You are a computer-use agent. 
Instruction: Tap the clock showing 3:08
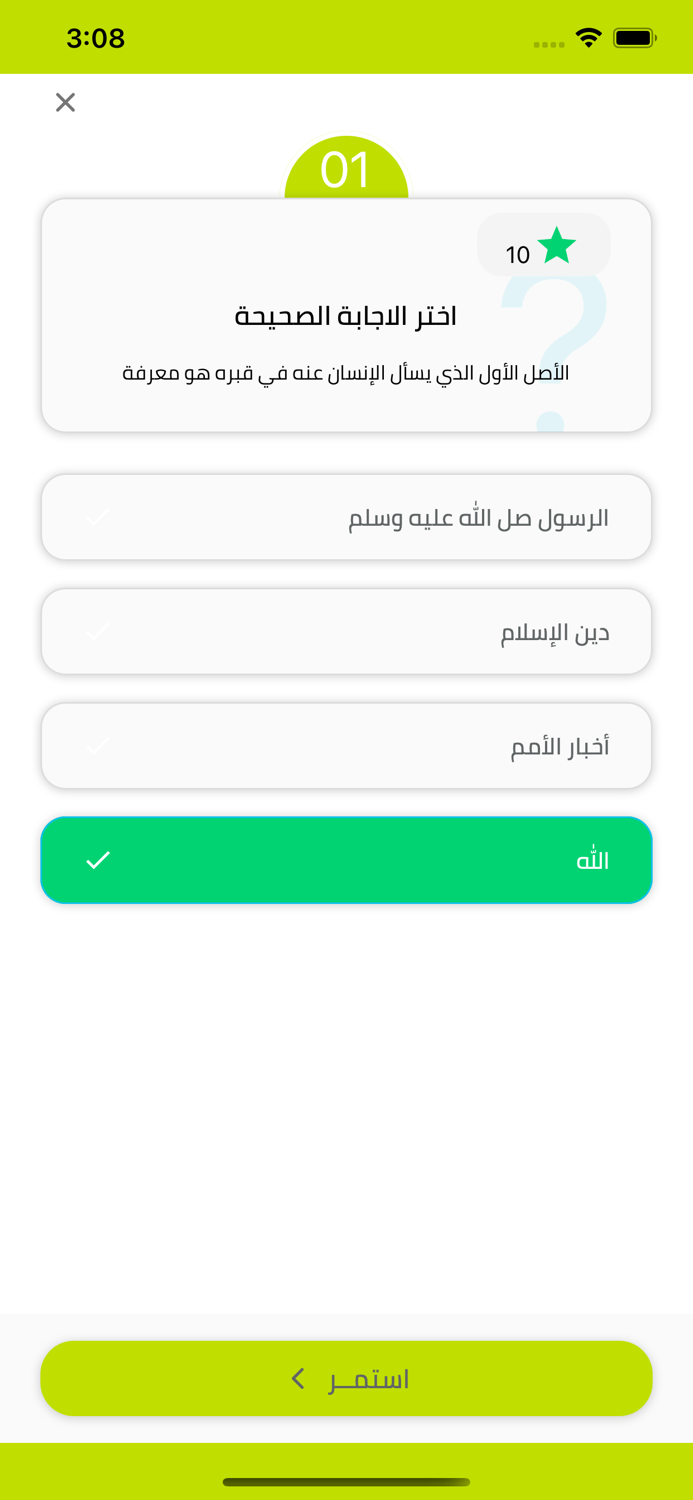96,37
